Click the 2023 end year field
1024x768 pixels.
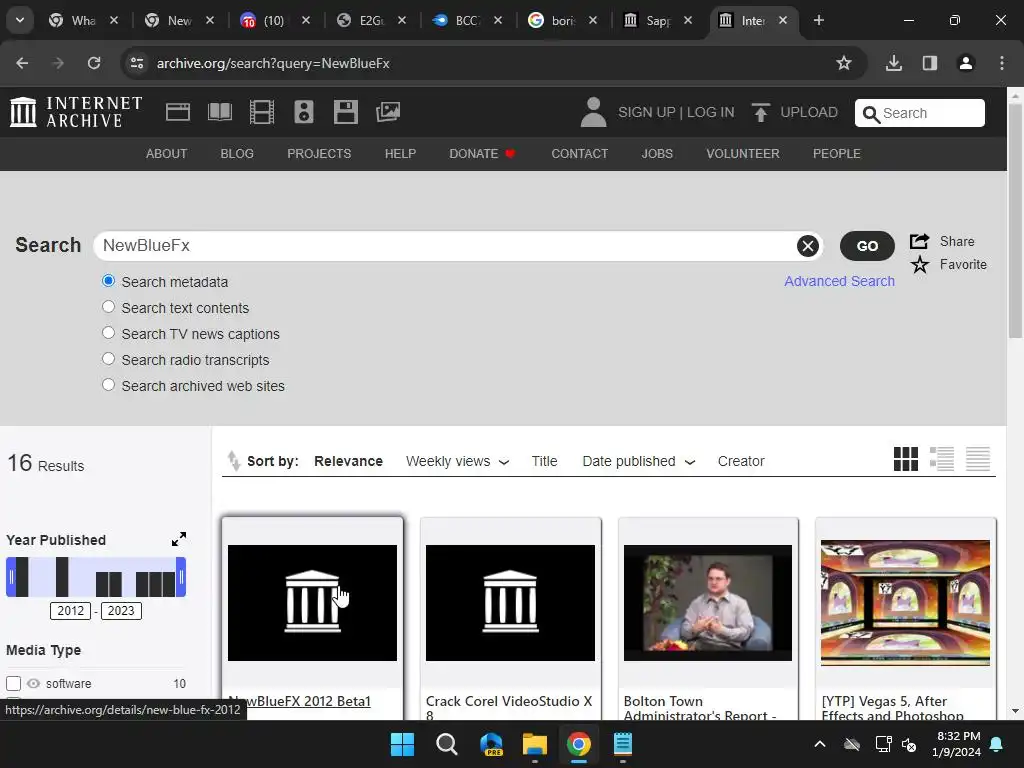pos(121,611)
